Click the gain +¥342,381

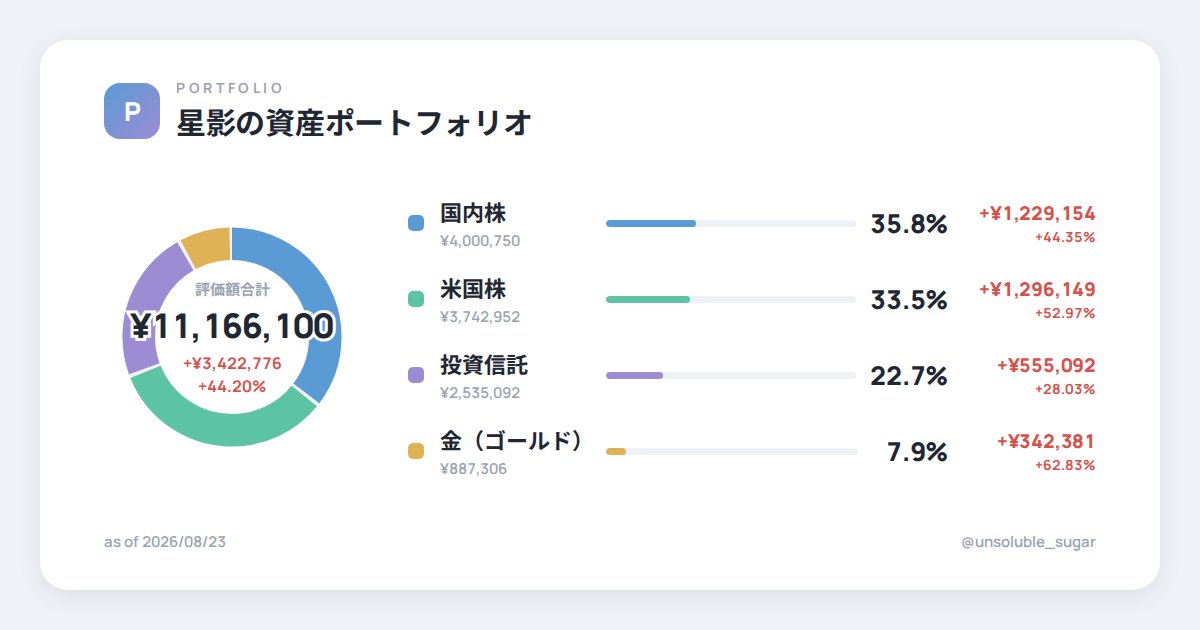tap(1046, 441)
